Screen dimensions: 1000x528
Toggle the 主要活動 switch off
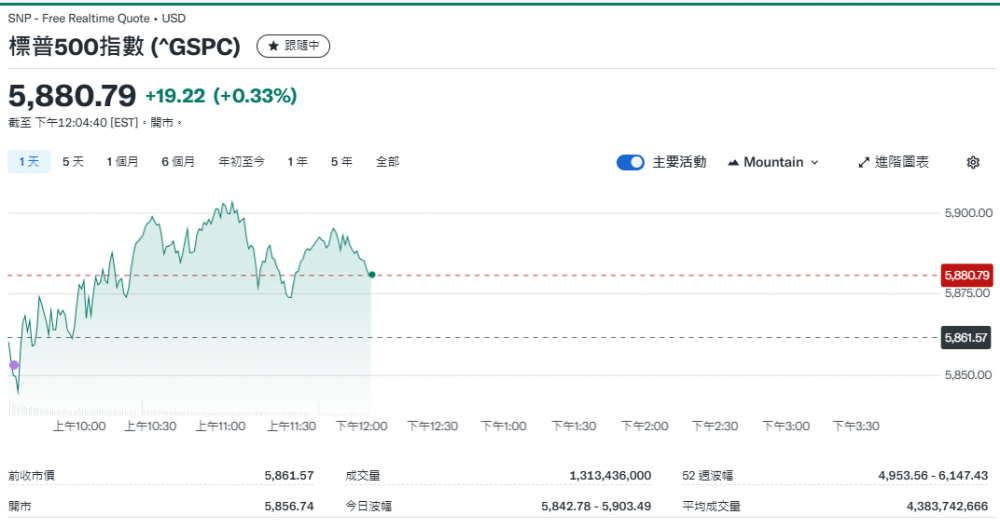click(630, 162)
